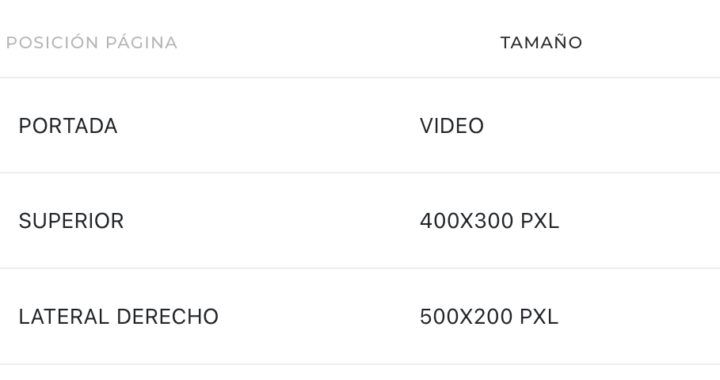Click the word PÁGINA in the header
The image size is (720, 380).
pyautogui.click(x=141, y=42)
